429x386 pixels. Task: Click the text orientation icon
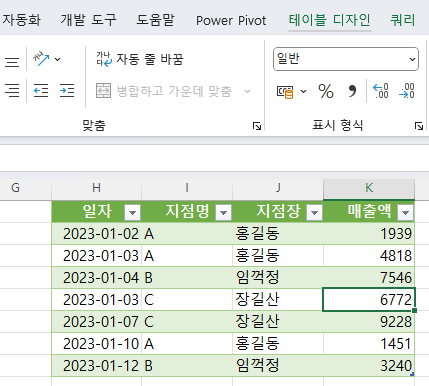(41, 59)
